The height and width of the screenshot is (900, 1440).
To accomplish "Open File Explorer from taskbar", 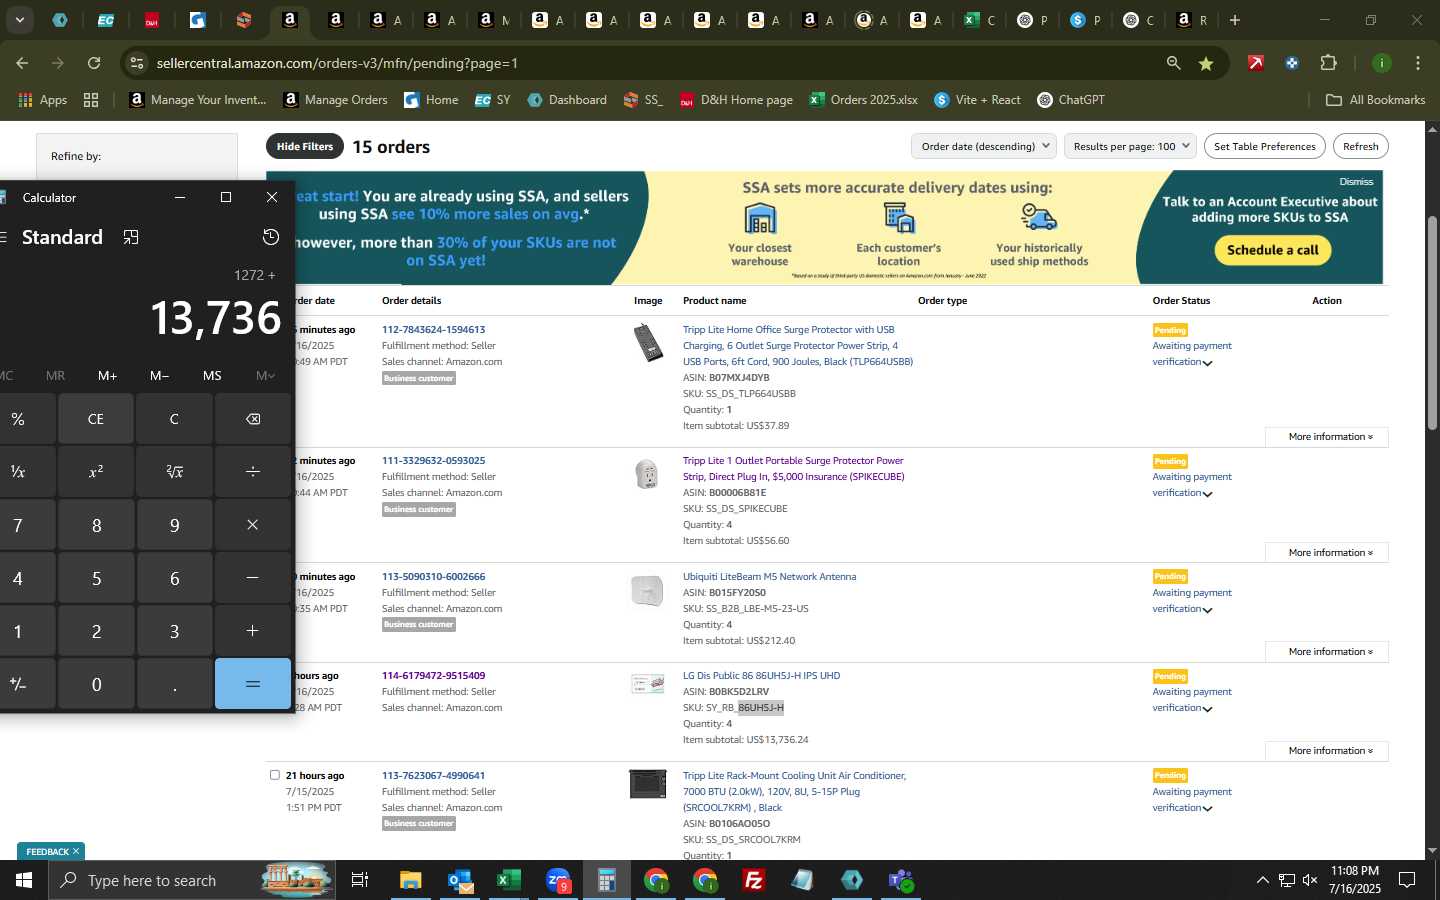I will (411, 880).
